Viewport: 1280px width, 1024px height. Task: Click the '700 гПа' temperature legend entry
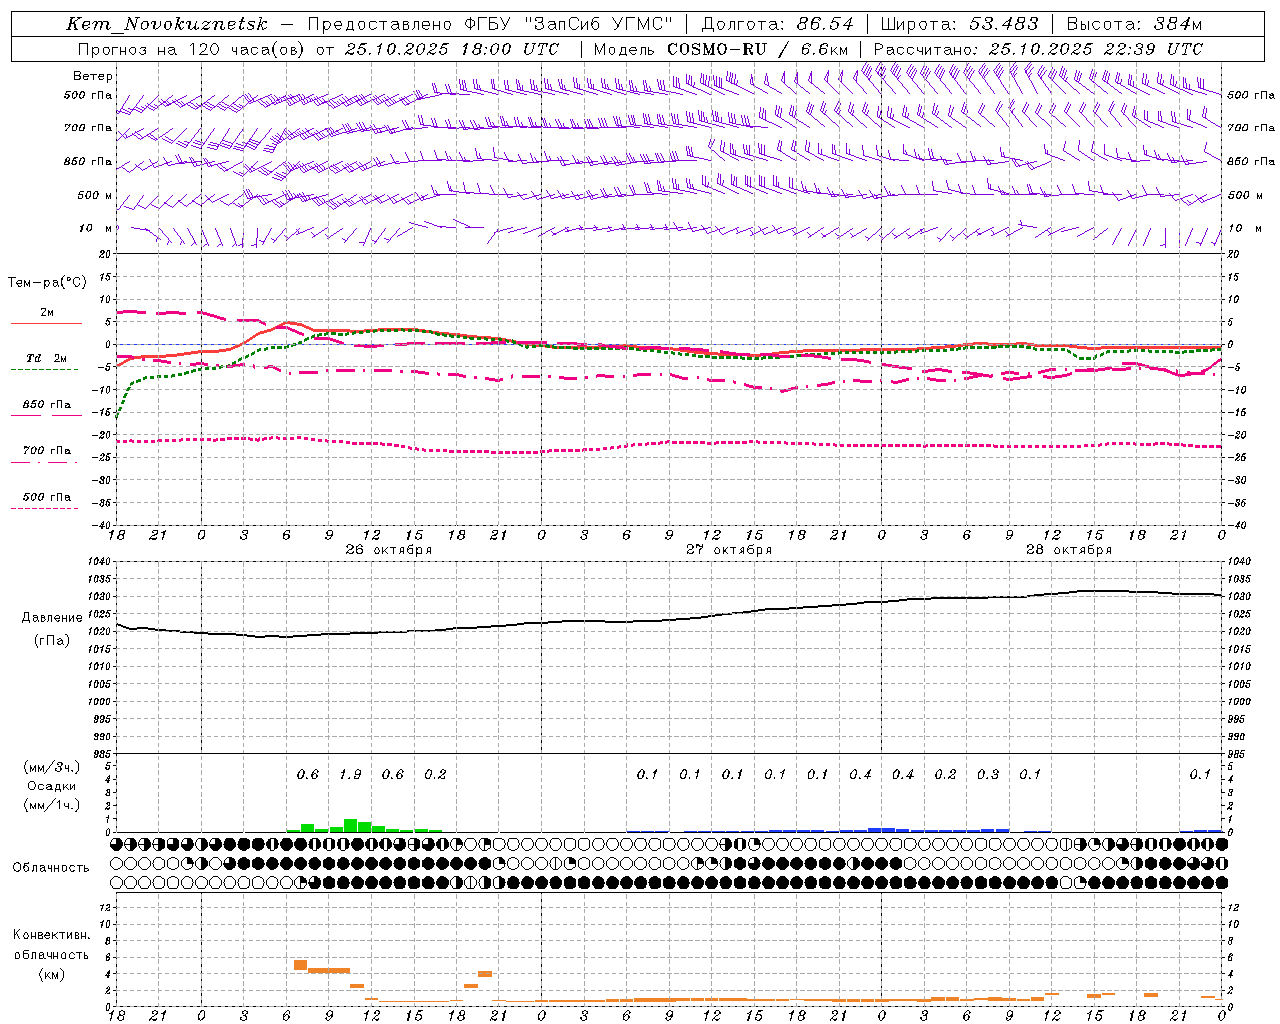click(47, 451)
